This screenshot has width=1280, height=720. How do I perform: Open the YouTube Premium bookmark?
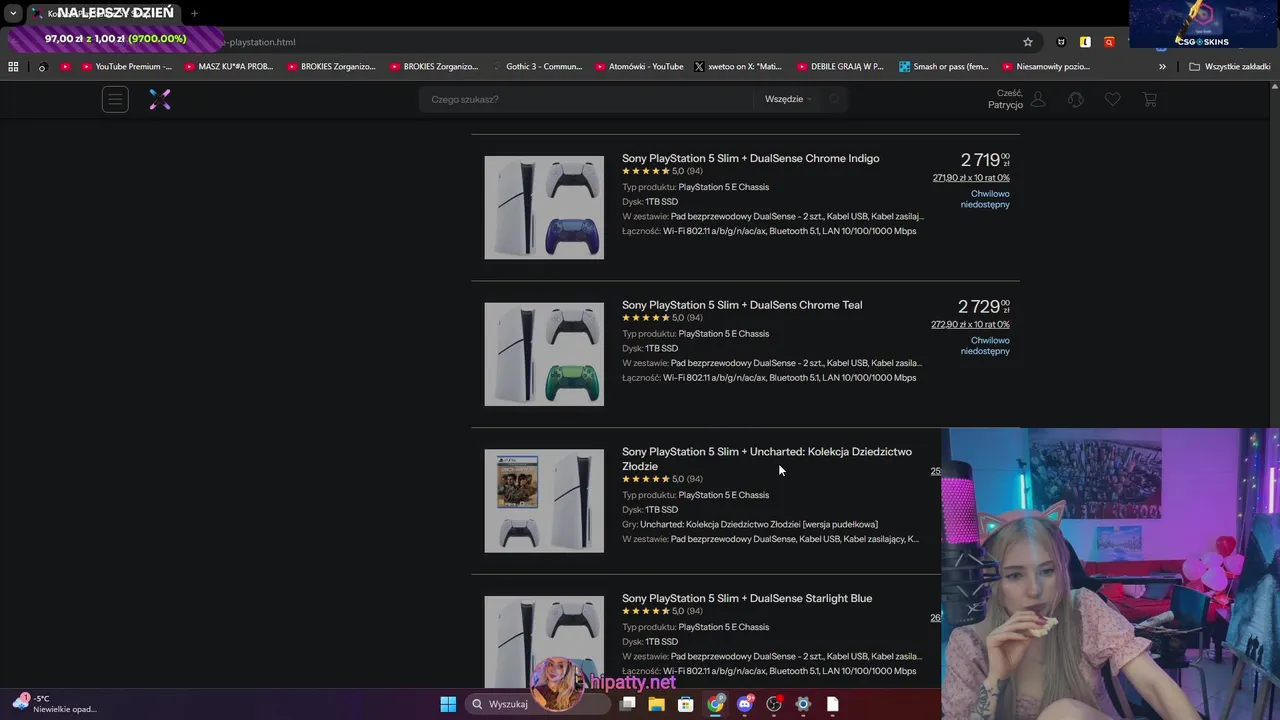126,67
